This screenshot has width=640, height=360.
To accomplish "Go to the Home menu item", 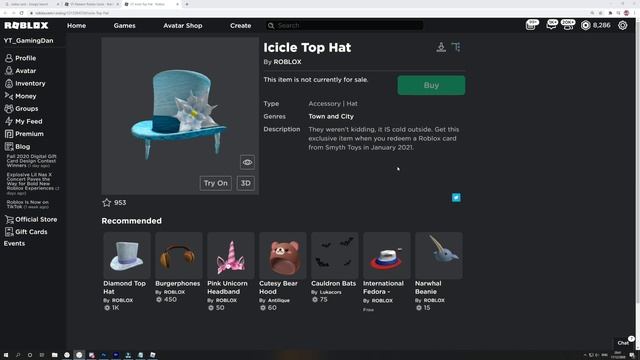I will pos(76,25).
